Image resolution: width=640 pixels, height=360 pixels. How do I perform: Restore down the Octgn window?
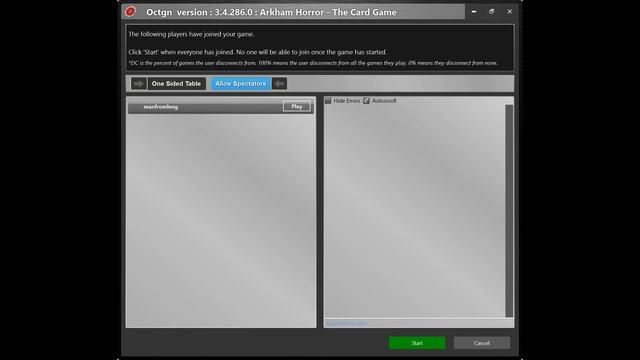(491, 11)
